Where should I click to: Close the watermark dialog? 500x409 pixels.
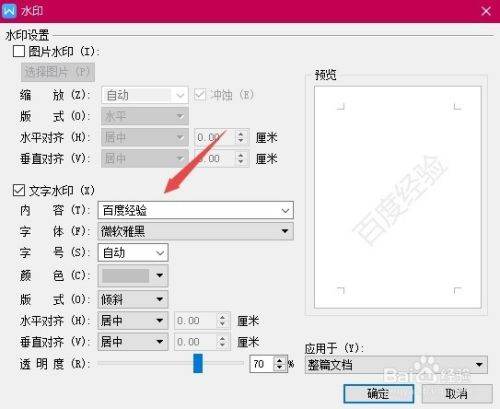tap(486, 11)
